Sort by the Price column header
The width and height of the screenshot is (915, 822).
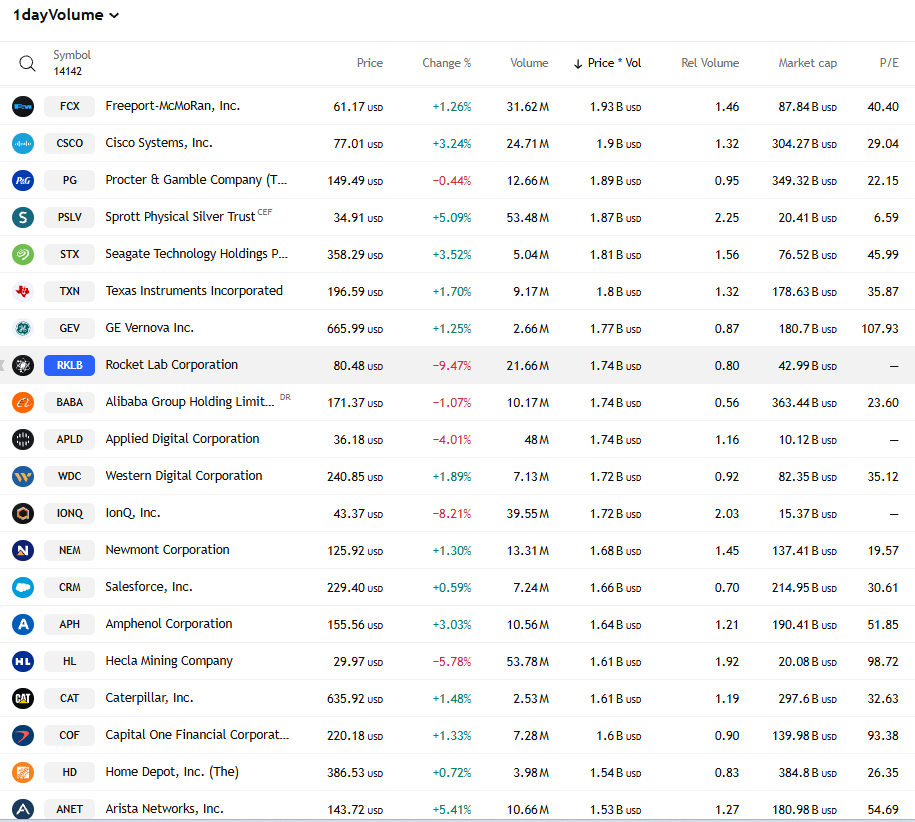(370, 63)
